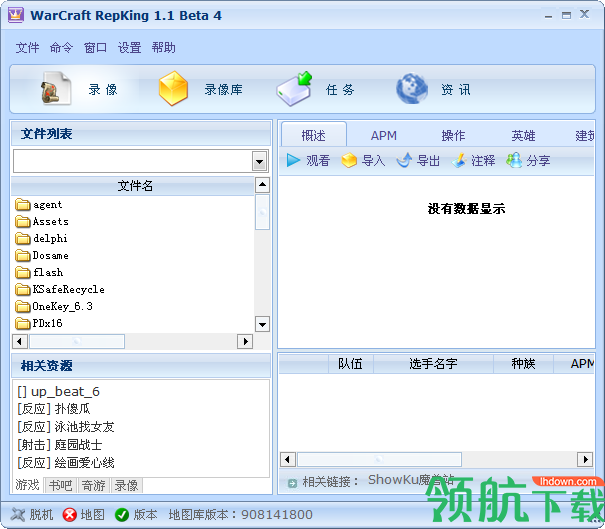The width and height of the screenshot is (605, 529).
Task: Click the file list scroll left arrow
Action: (20, 341)
